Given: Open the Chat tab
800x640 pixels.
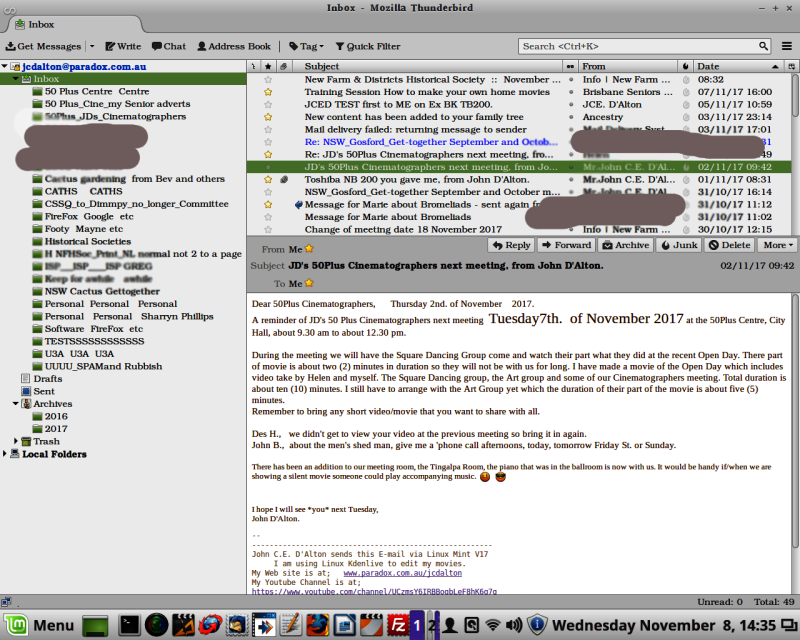Looking at the screenshot, I should tap(169, 46).
